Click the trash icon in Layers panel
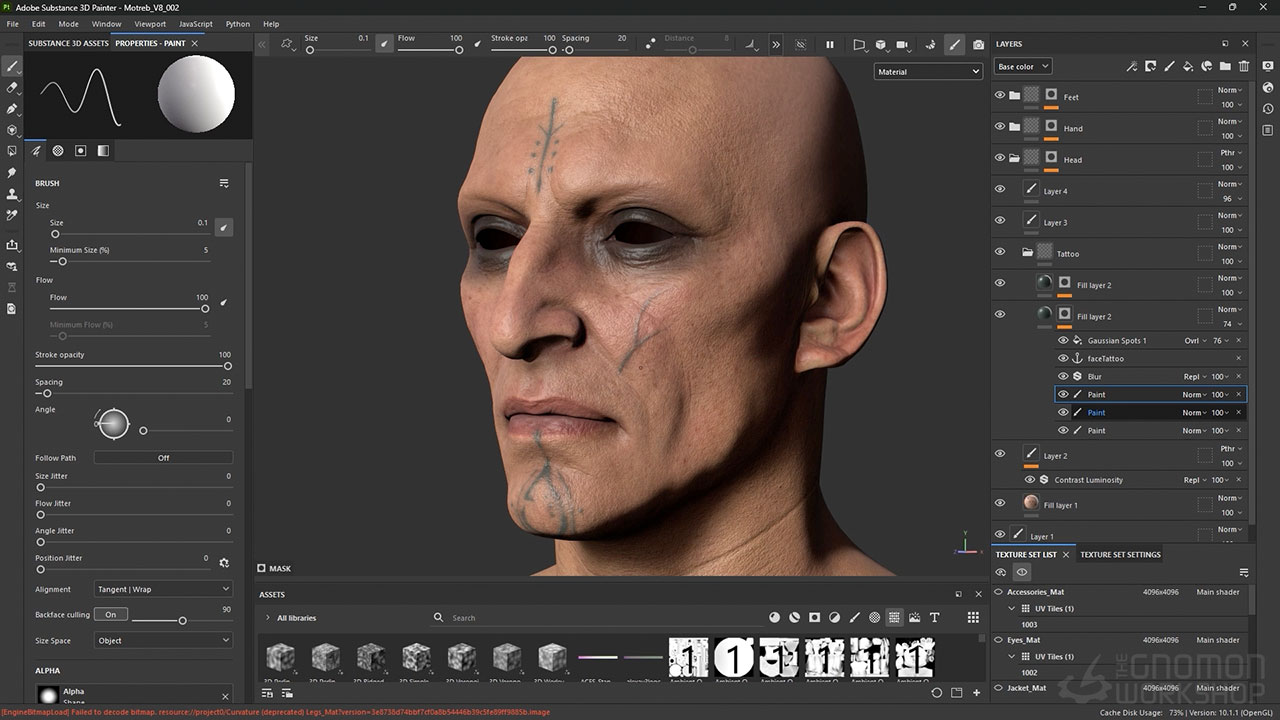1280x720 pixels. (x=1244, y=67)
